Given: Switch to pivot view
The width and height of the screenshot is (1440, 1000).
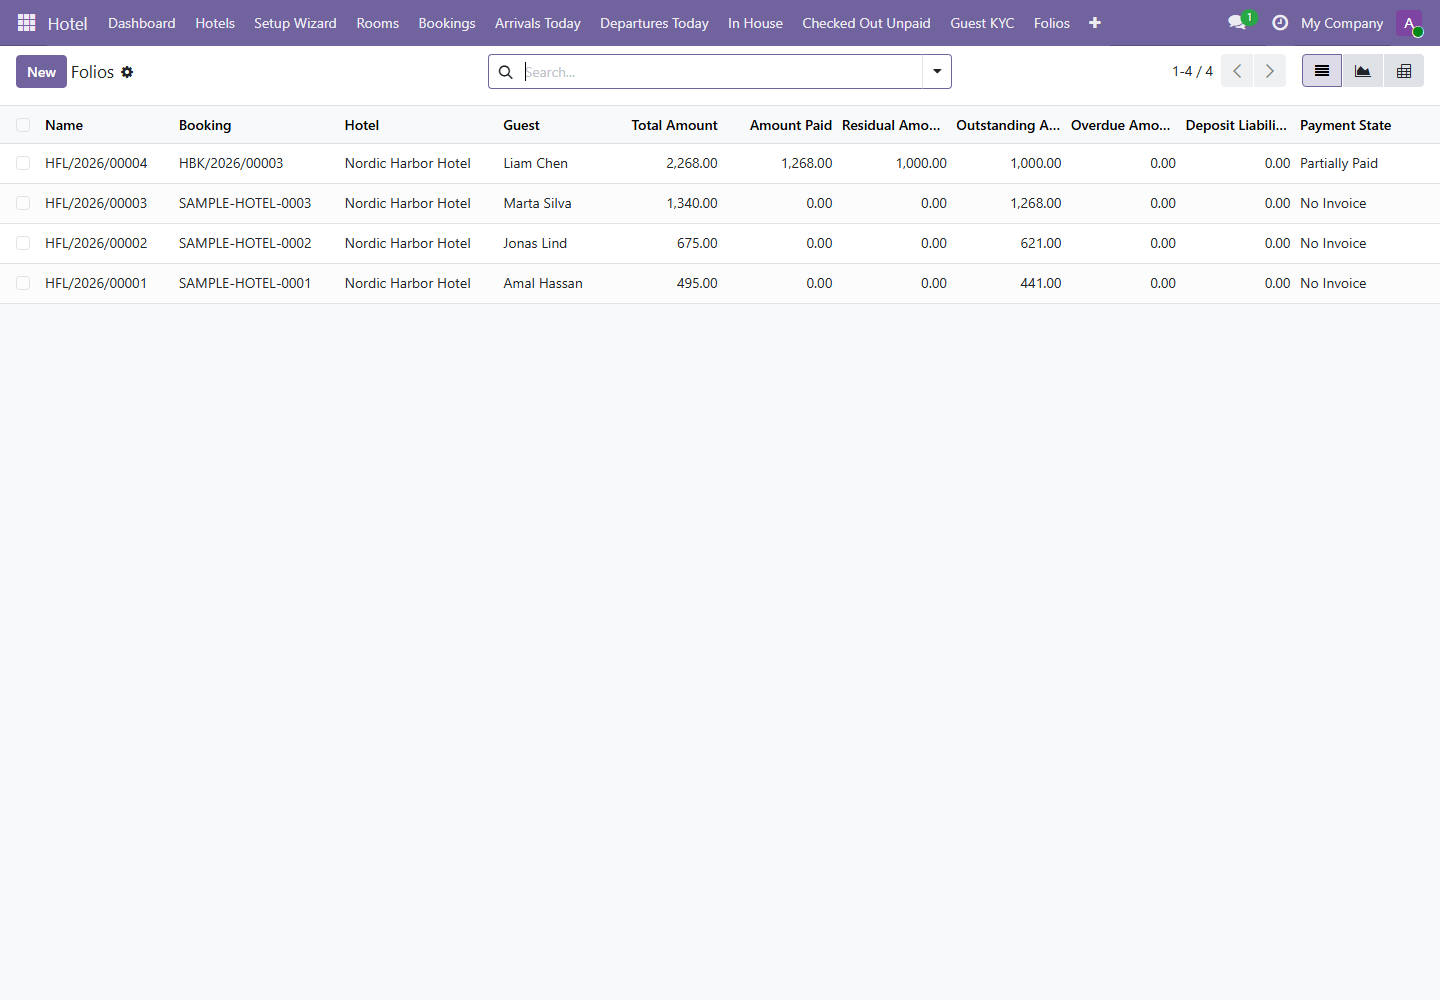Looking at the screenshot, I should tap(1404, 71).
